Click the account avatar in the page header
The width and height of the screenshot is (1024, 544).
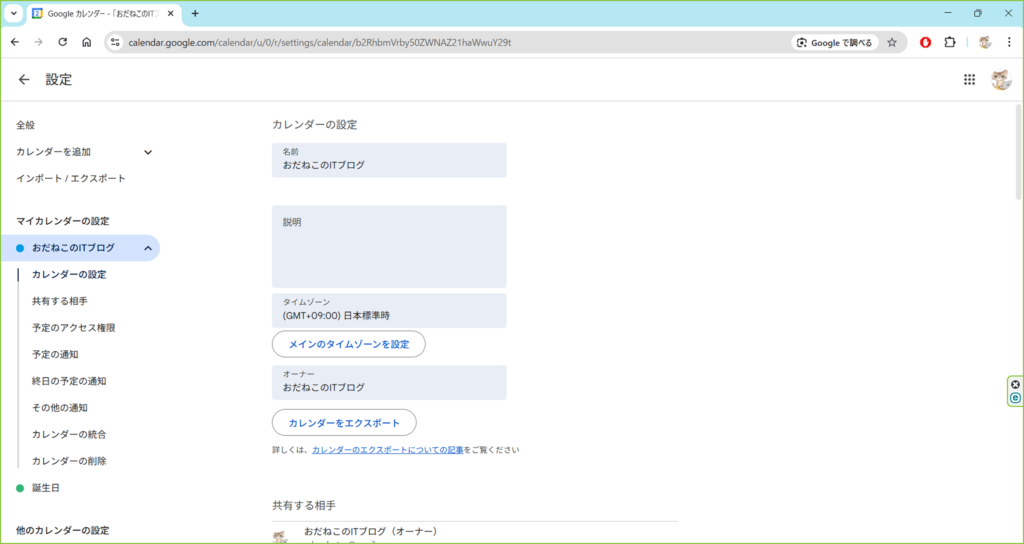click(x=1000, y=80)
